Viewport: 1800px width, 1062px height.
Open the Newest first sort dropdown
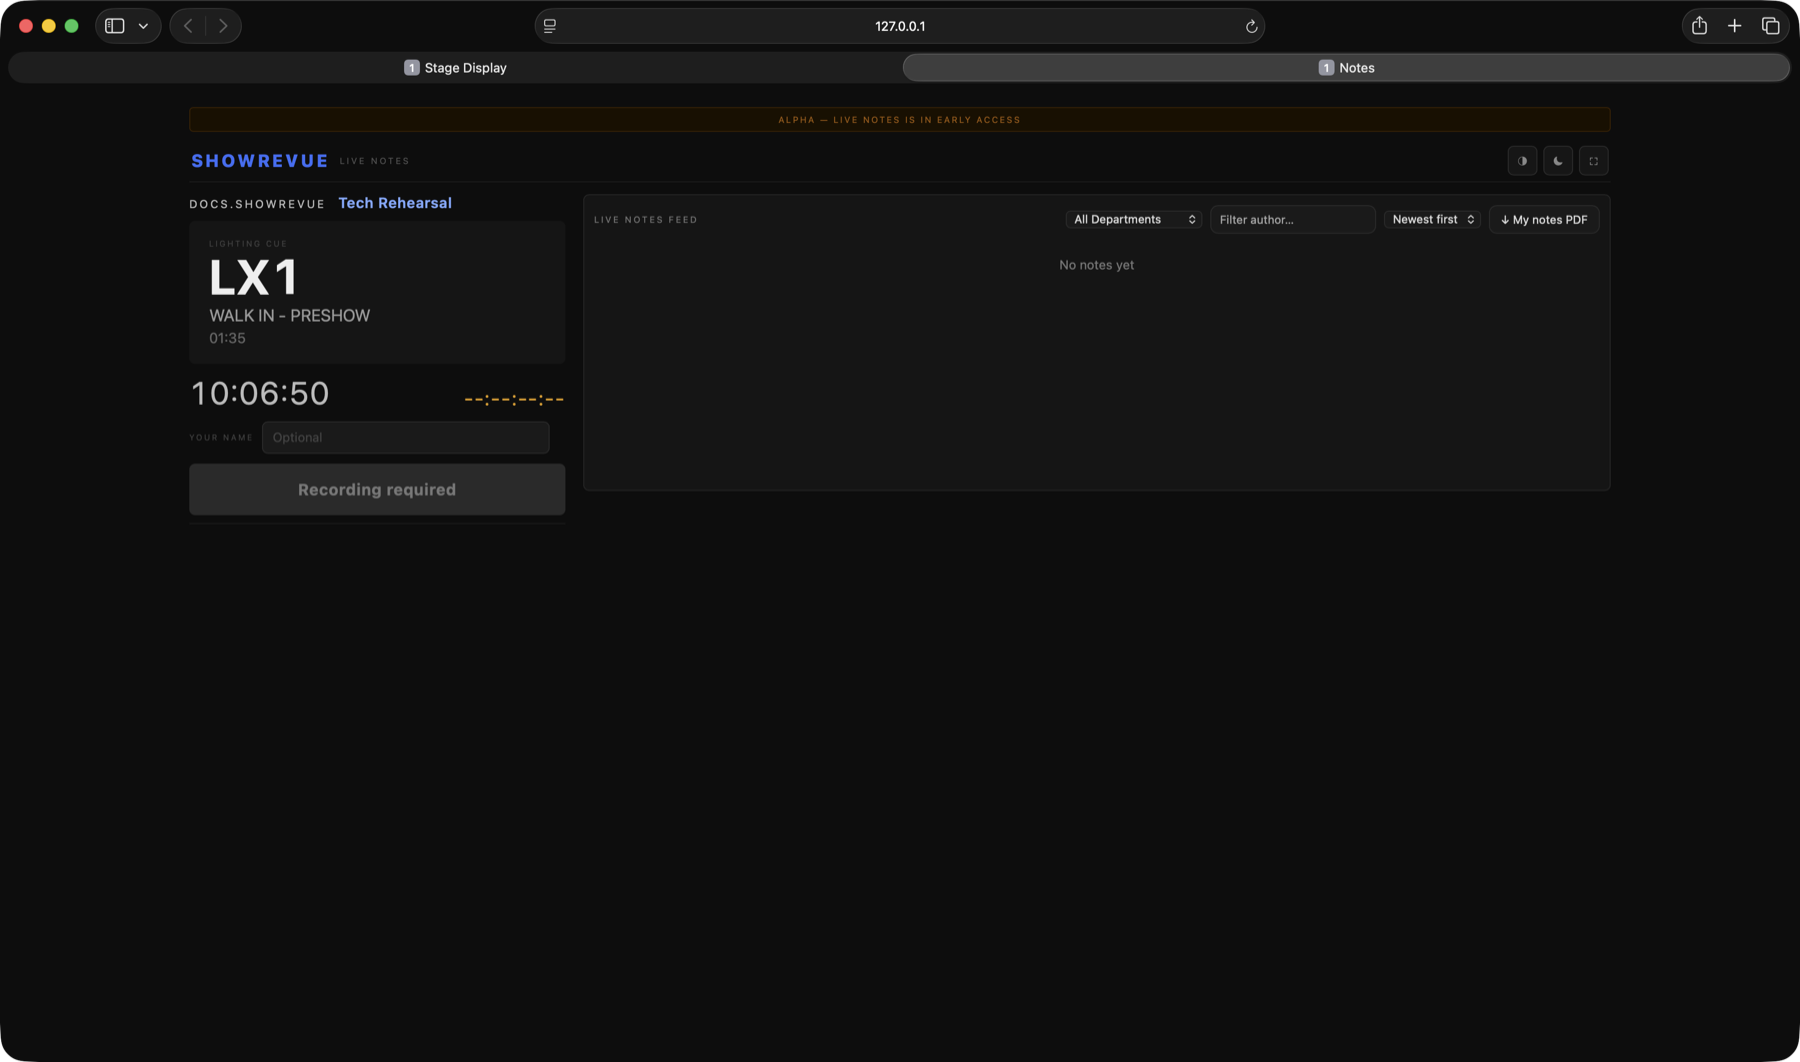[1432, 219]
